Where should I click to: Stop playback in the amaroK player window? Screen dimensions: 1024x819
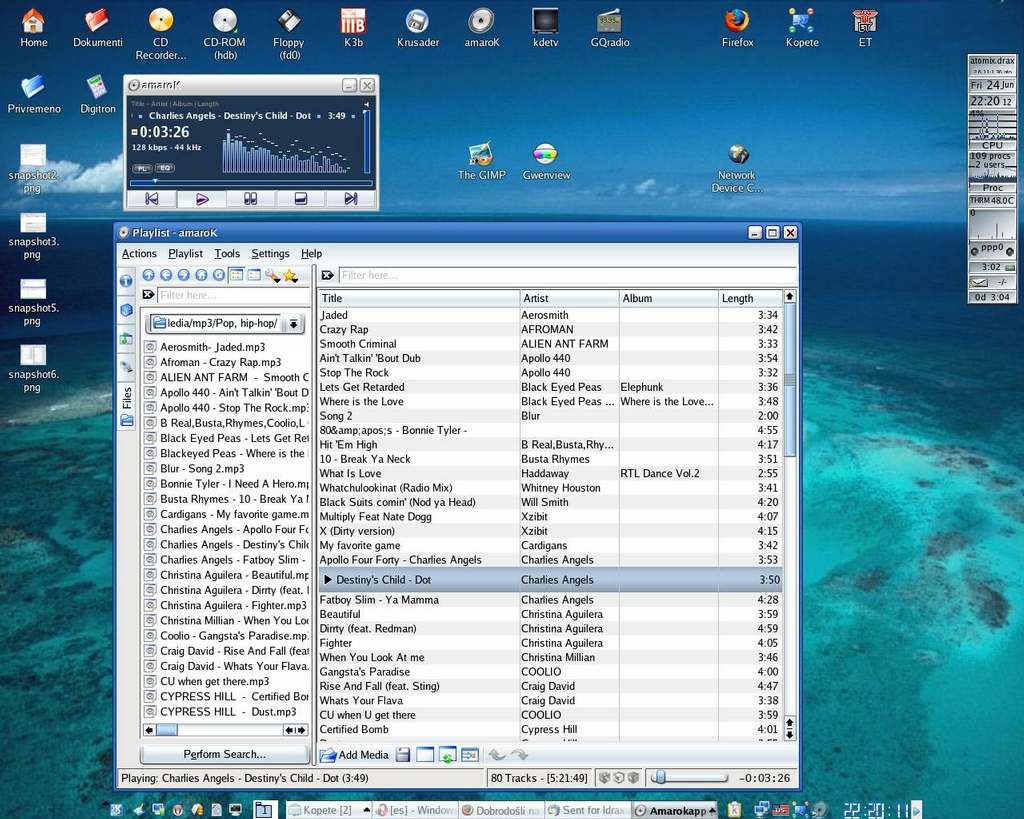coord(300,199)
